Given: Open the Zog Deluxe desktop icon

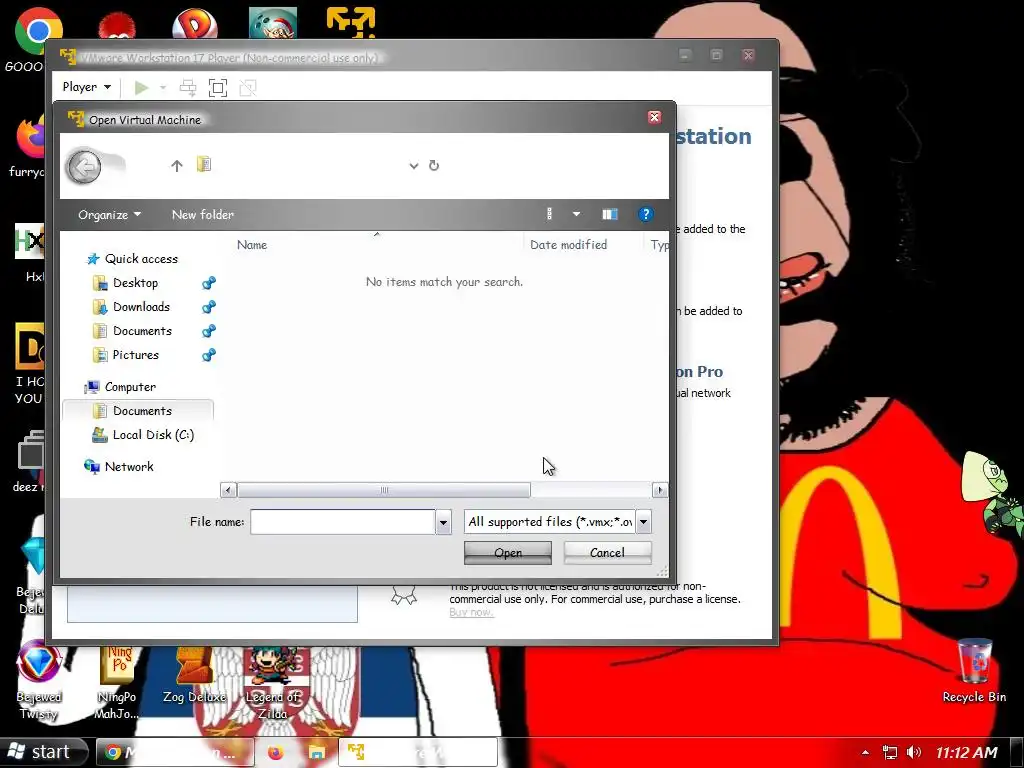Looking at the screenshot, I should [x=194, y=676].
